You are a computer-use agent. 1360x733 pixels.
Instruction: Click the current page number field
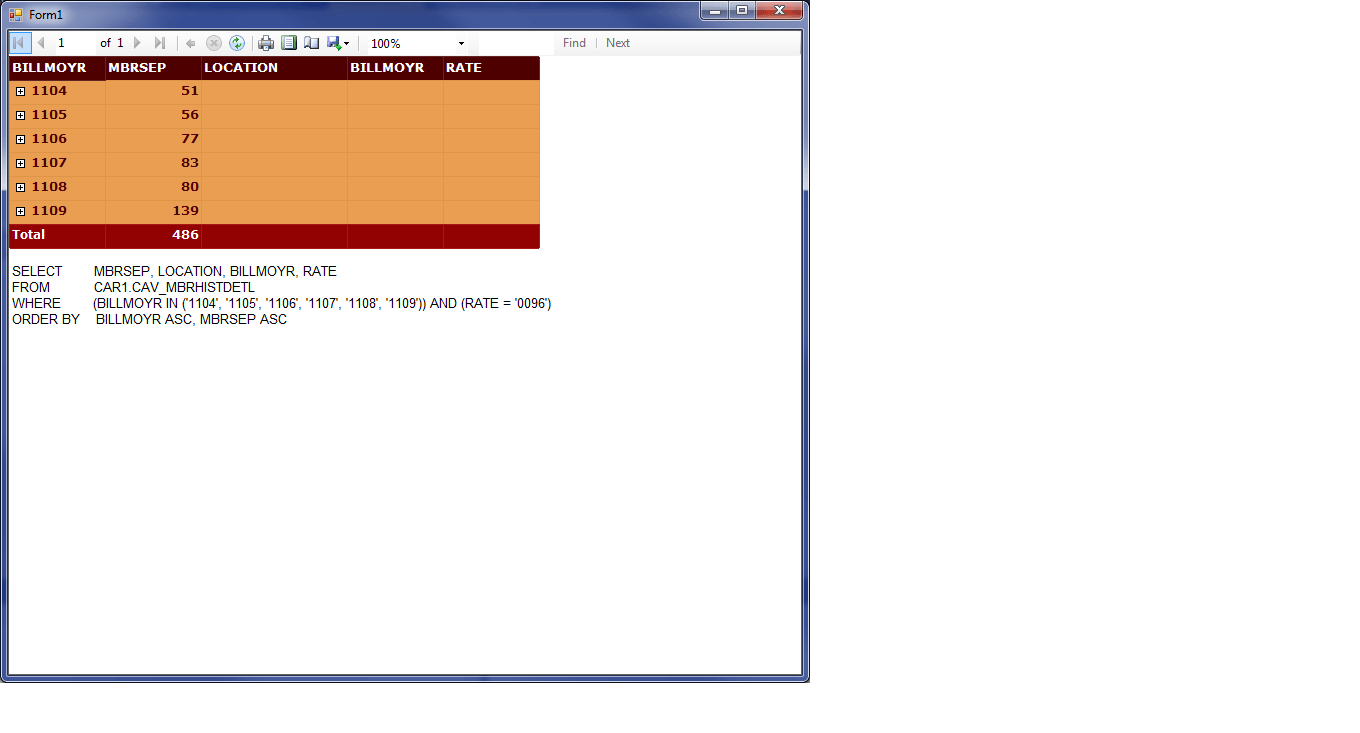pyautogui.click(x=75, y=43)
